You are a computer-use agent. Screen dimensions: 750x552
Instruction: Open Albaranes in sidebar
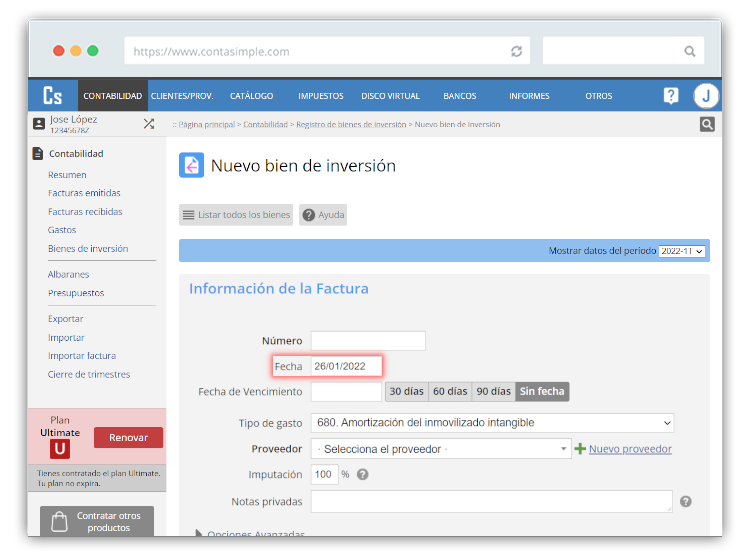pos(68,274)
